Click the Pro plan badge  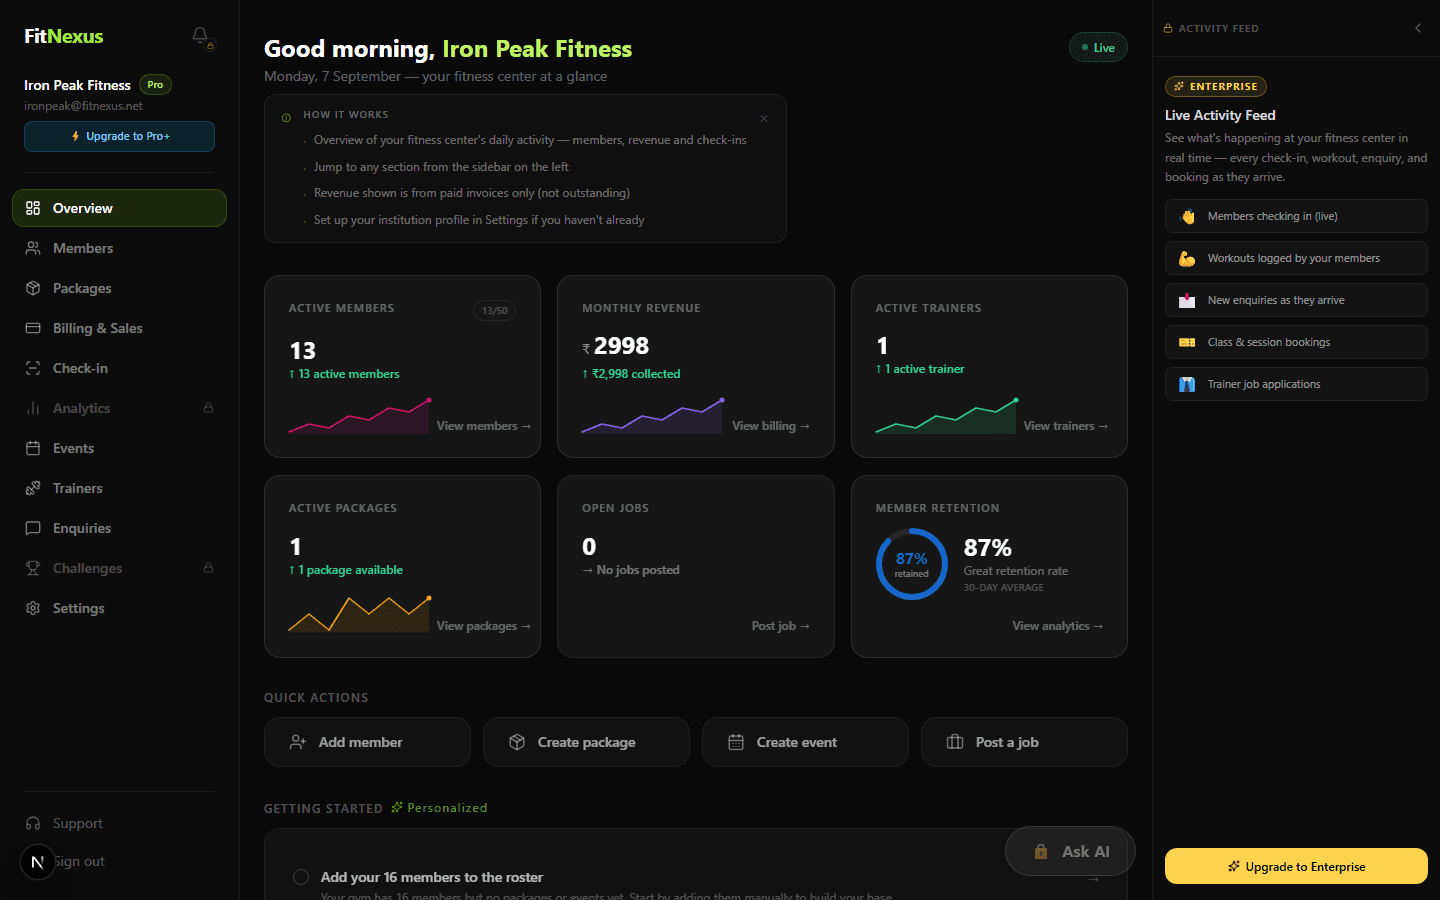pos(155,85)
